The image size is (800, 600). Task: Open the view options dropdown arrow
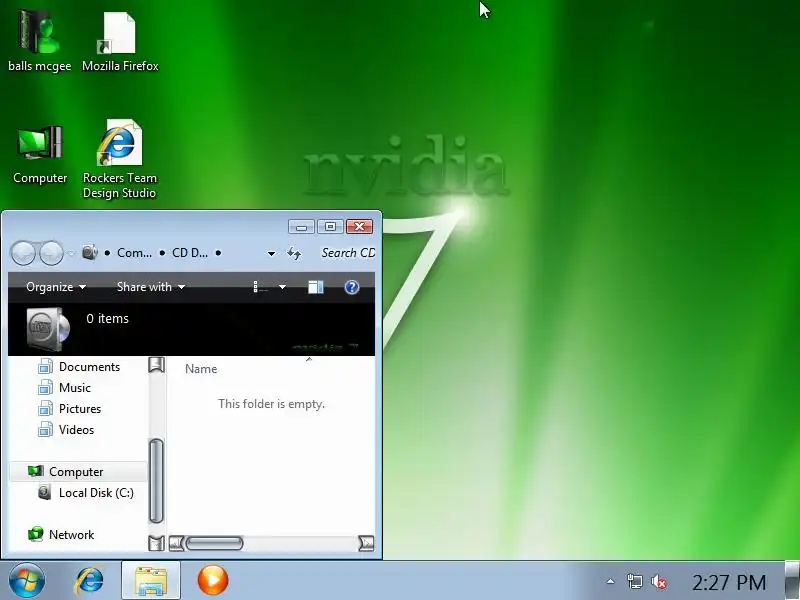282,287
